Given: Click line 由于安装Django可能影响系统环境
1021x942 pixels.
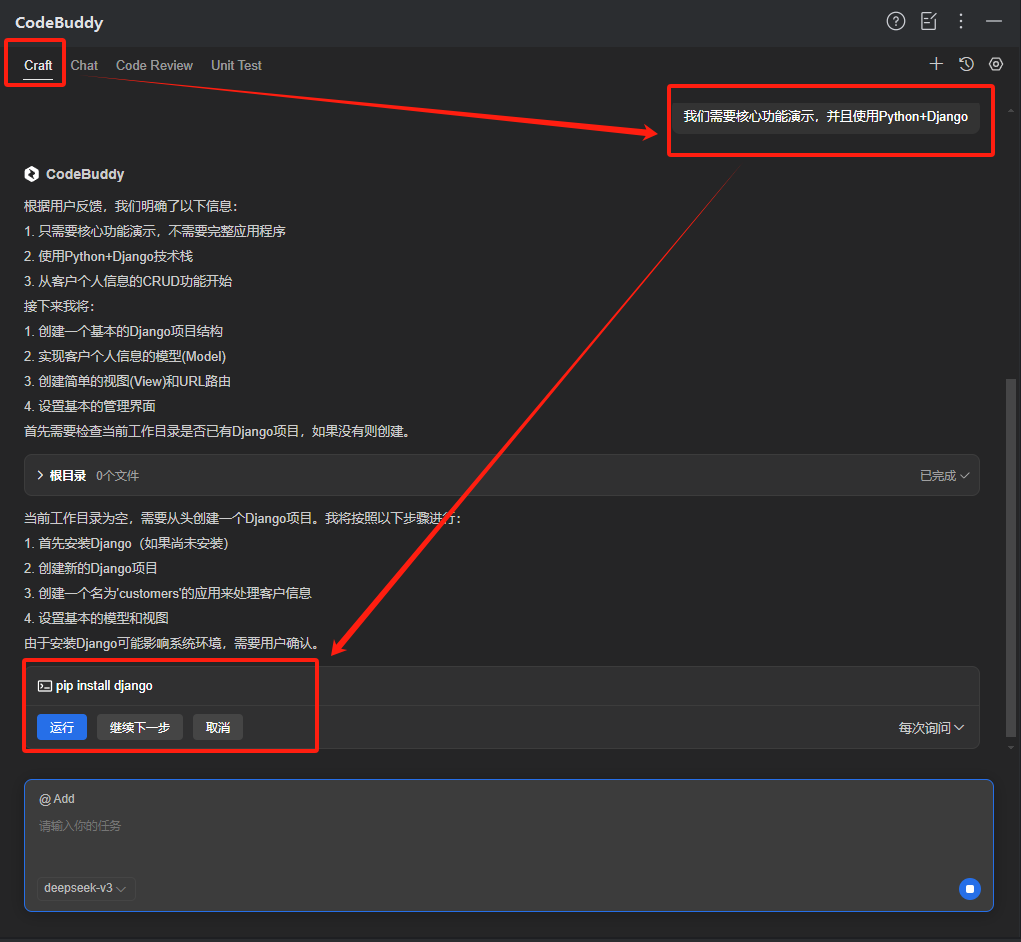Looking at the screenshot, I should [x=173, y=643].
